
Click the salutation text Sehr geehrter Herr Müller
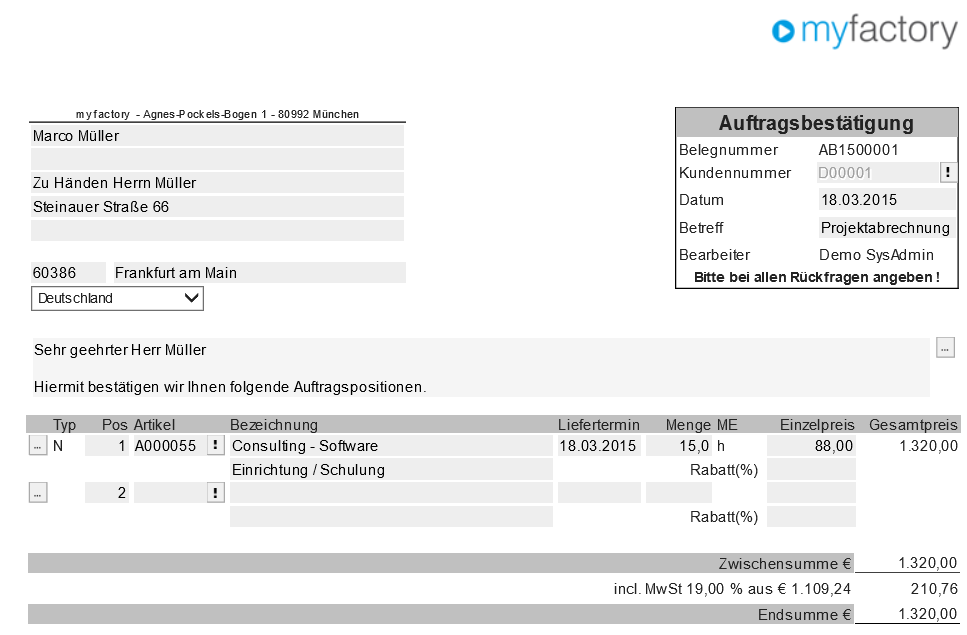[120, 350]
